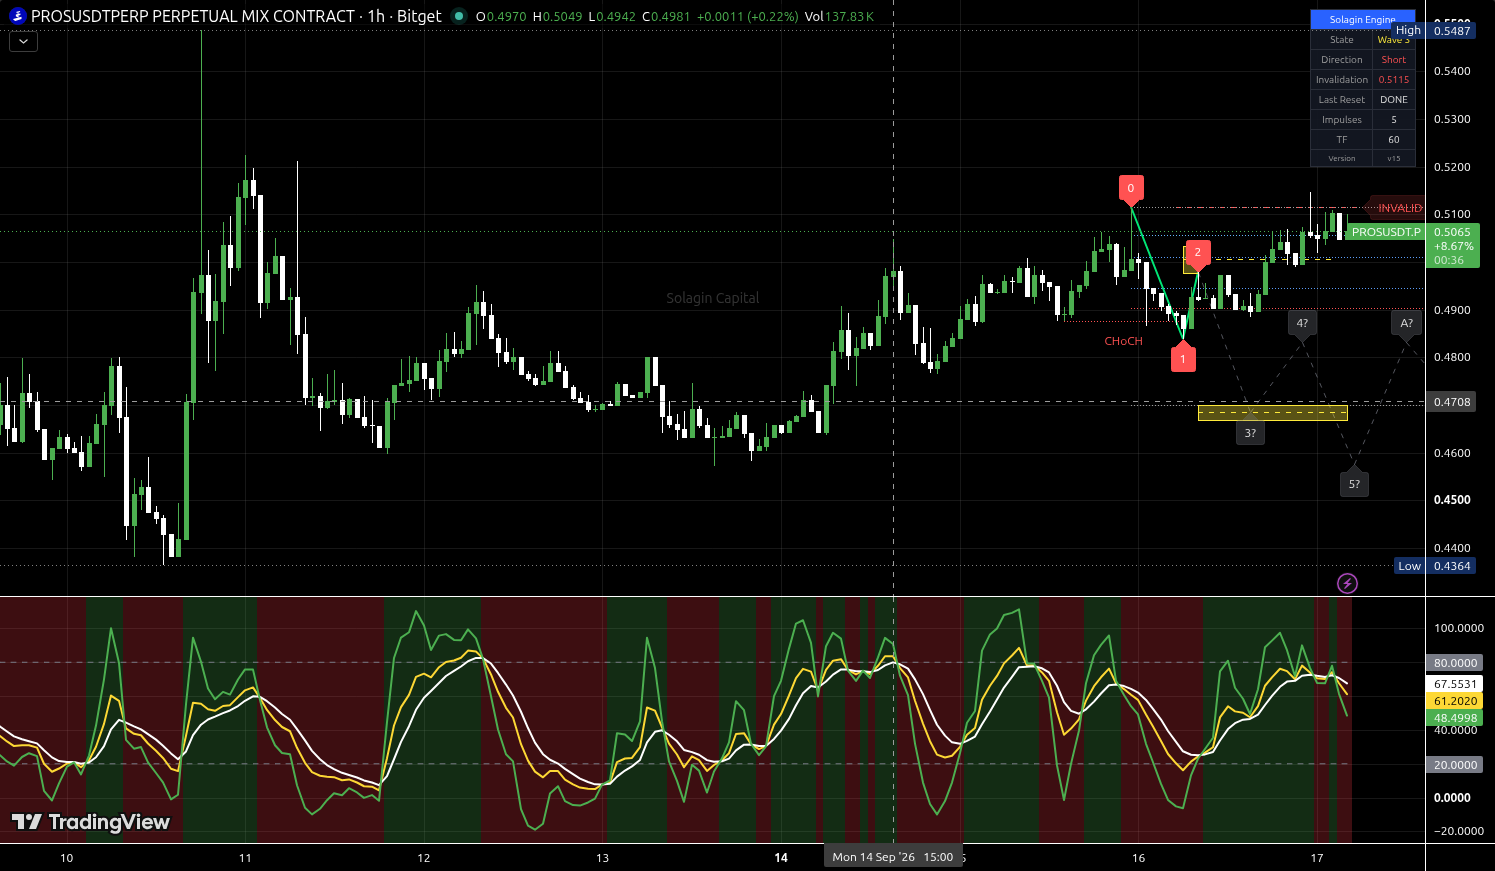Click the CHoCH label on chart
This screenshot has height=871, width=1495.
1123,342
